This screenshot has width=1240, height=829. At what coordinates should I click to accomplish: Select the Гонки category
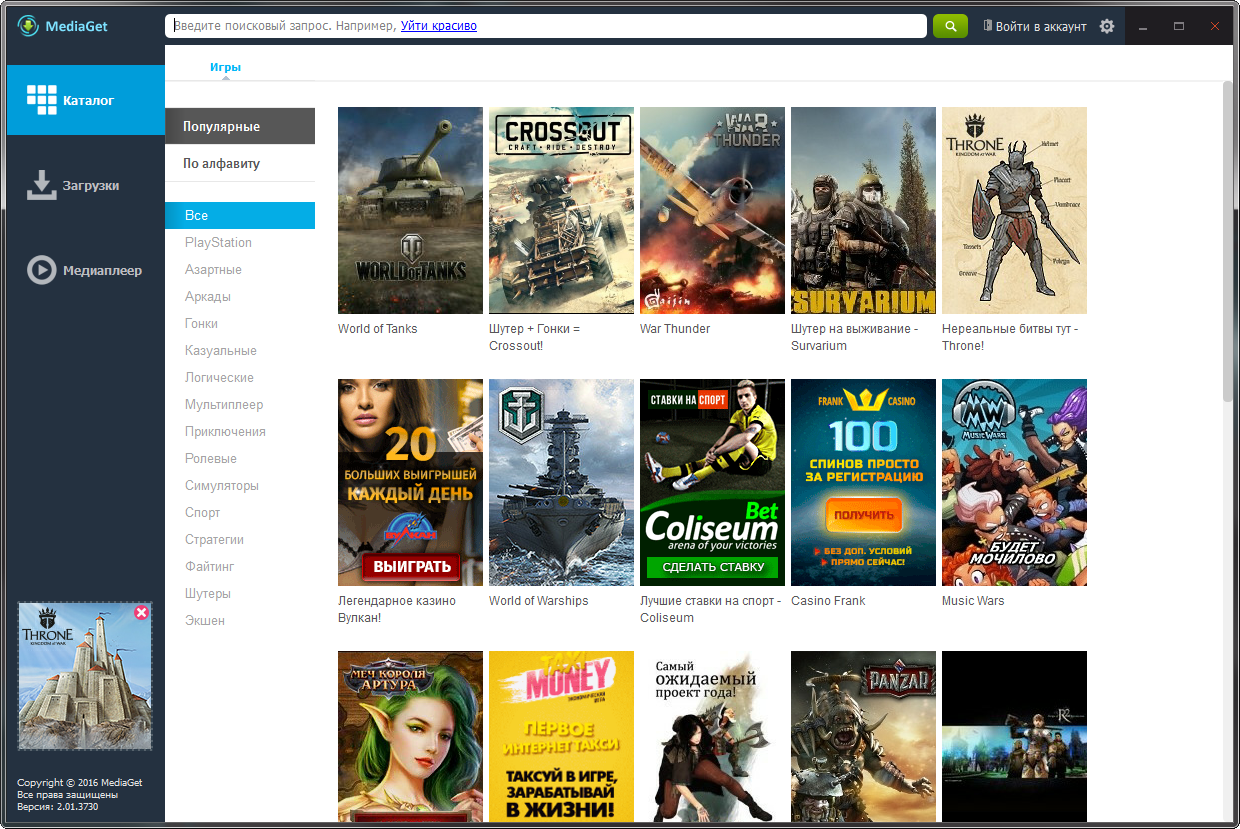(201, 324)
